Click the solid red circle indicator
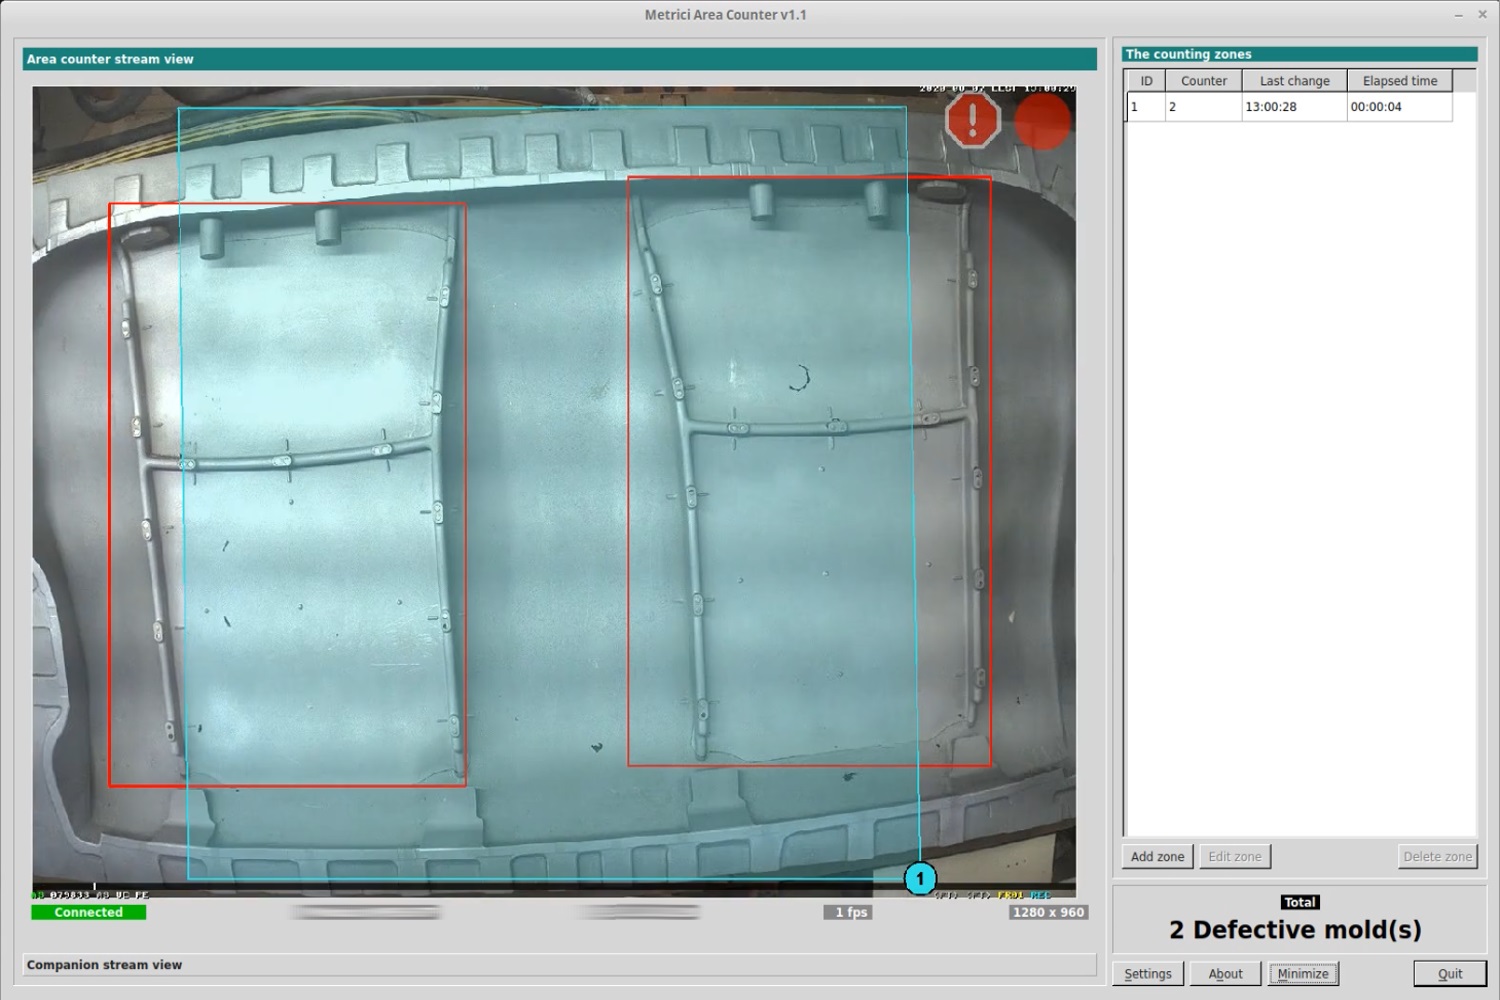1500x1000 pixels. pyautogui.click(x=1042, y=121)
